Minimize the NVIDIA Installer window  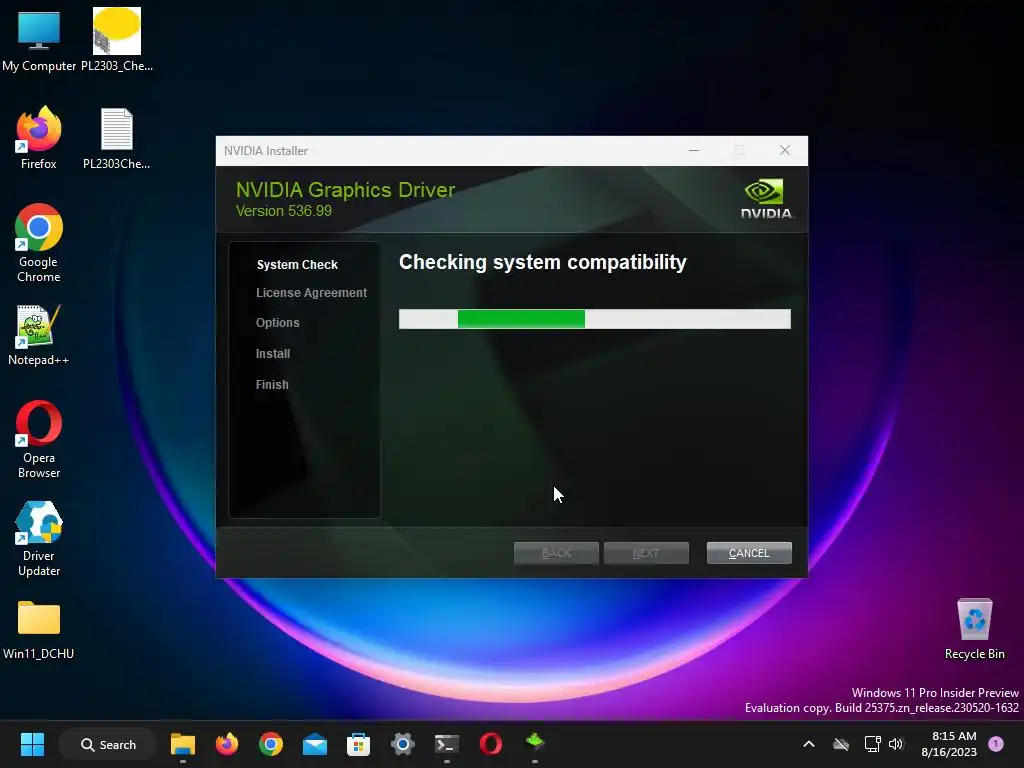pos(694,151)
